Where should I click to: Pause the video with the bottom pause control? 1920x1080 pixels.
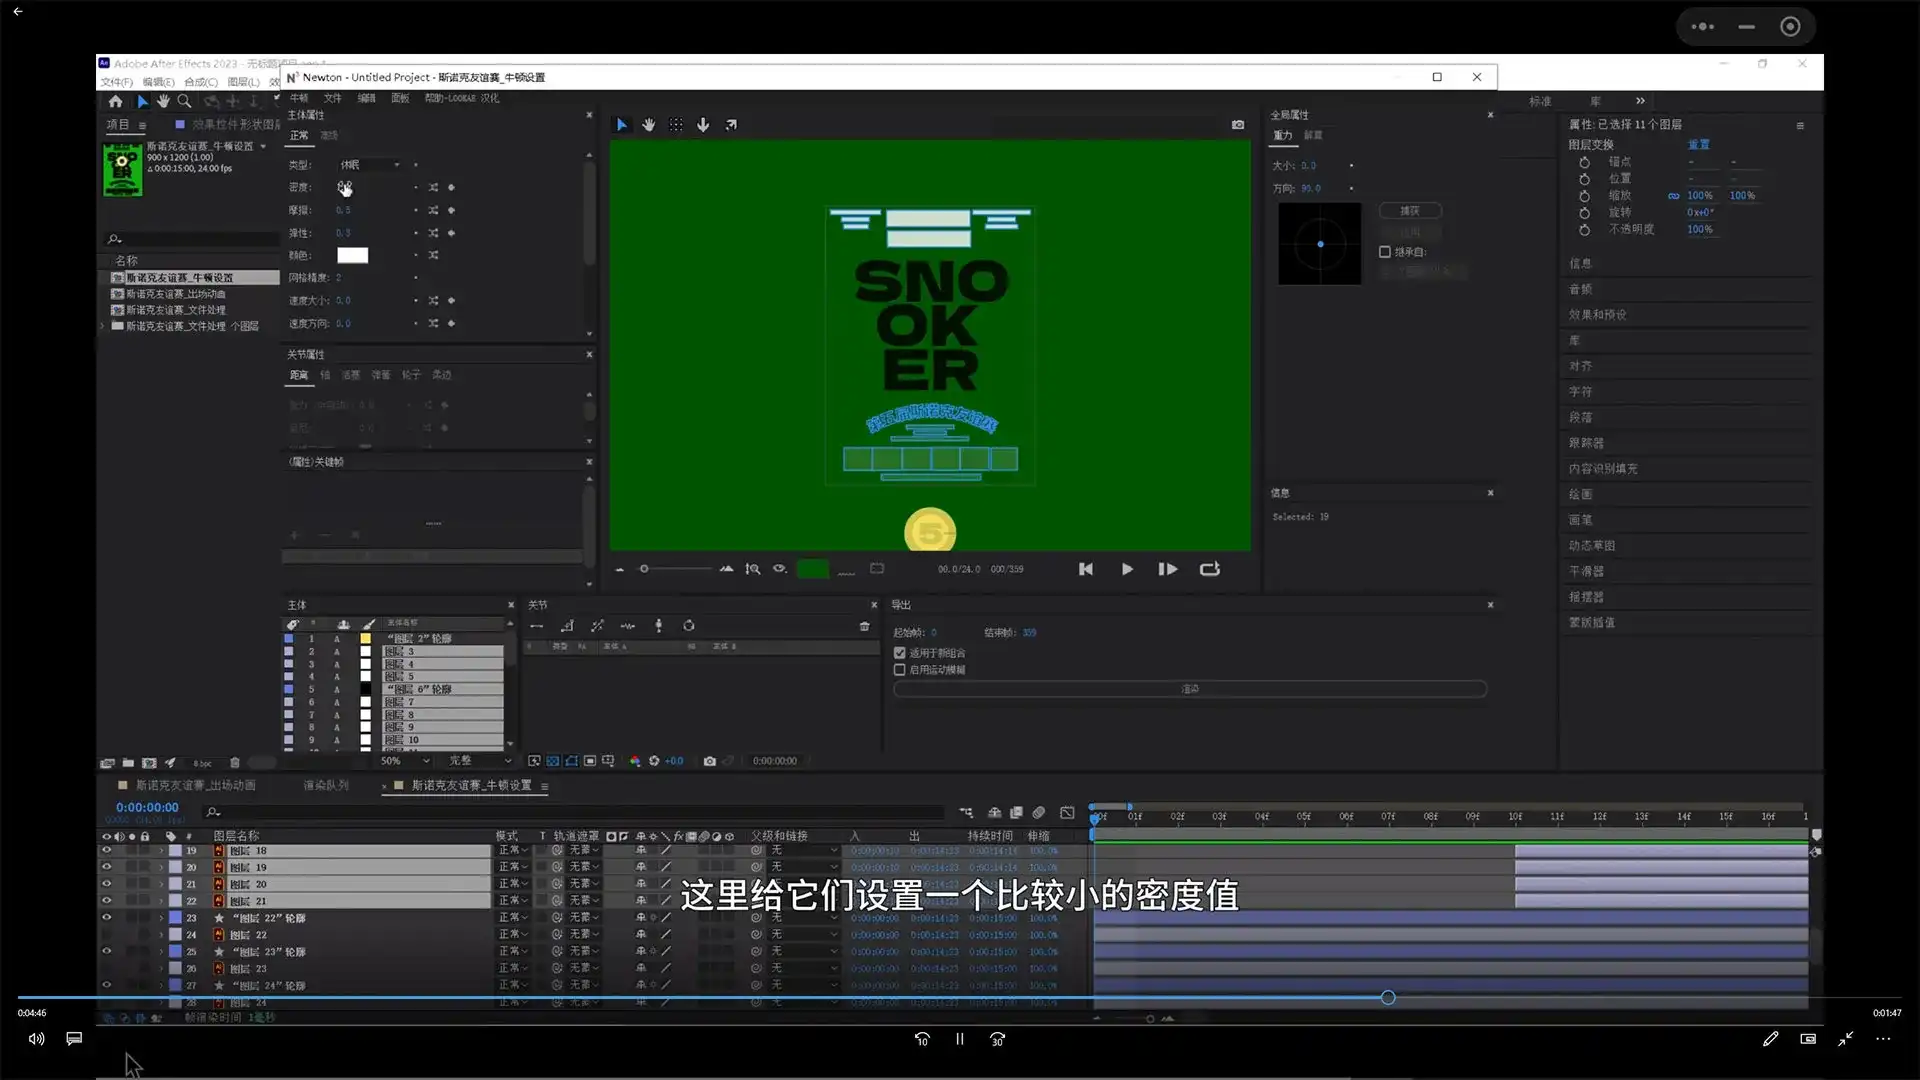point(958,1039)
